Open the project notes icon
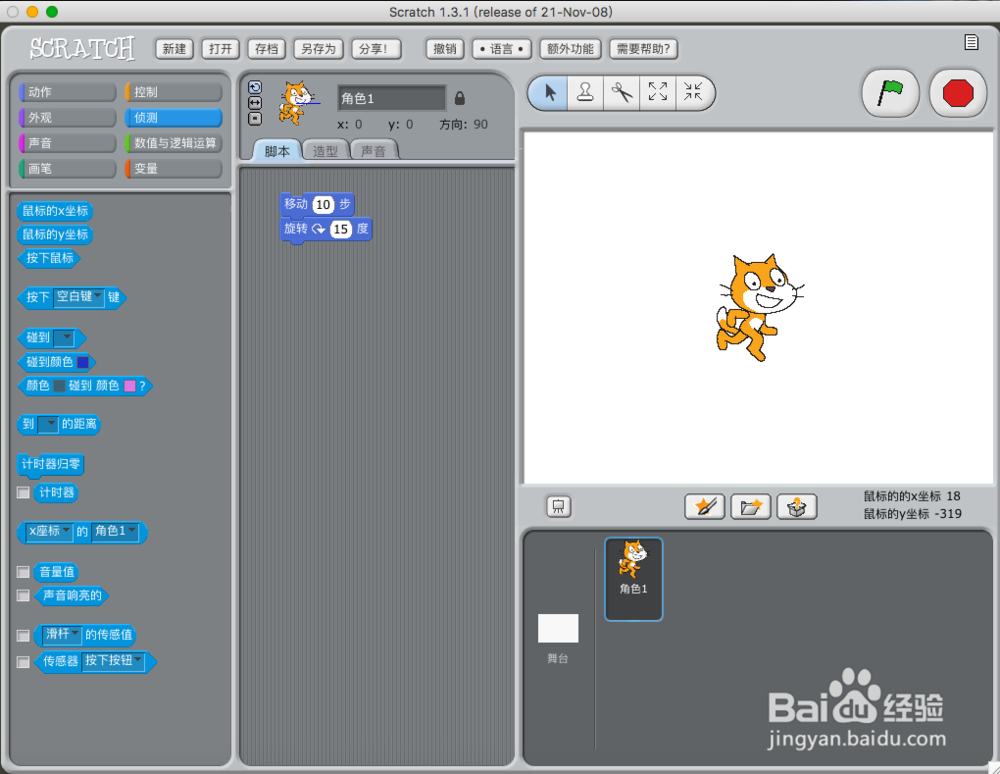The image size is (1000, 774). pos(971,42)
